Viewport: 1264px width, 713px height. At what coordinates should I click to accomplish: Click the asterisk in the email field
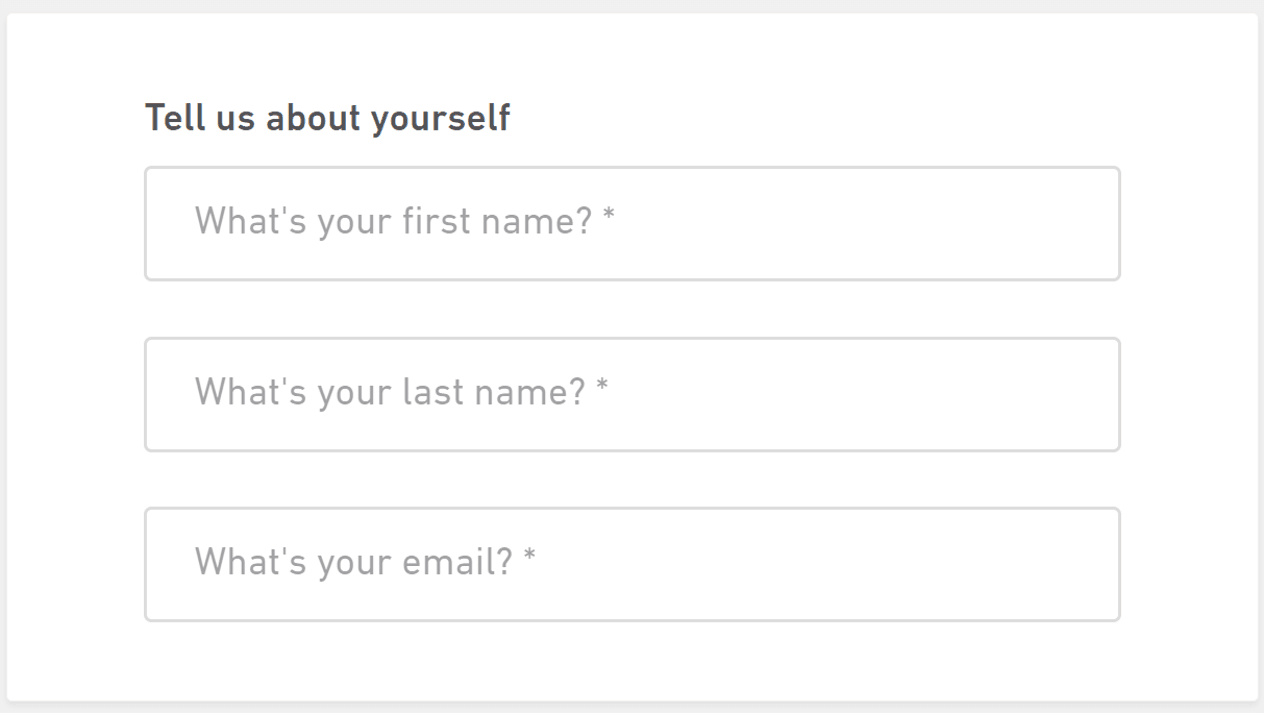pos(530,557)
